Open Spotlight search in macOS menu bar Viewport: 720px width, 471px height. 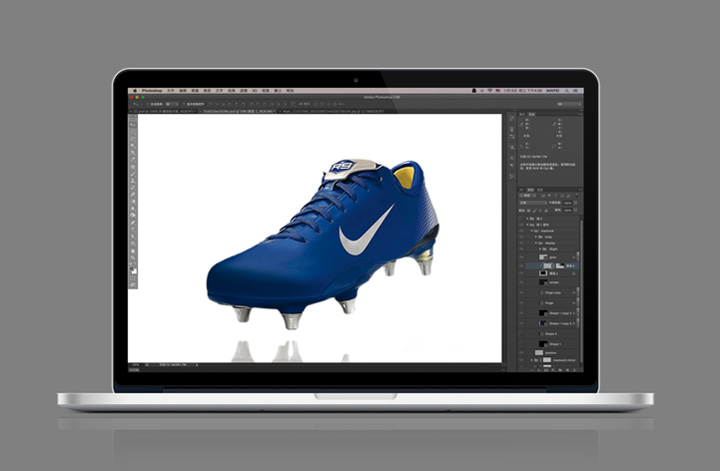(x=566, y=90)
